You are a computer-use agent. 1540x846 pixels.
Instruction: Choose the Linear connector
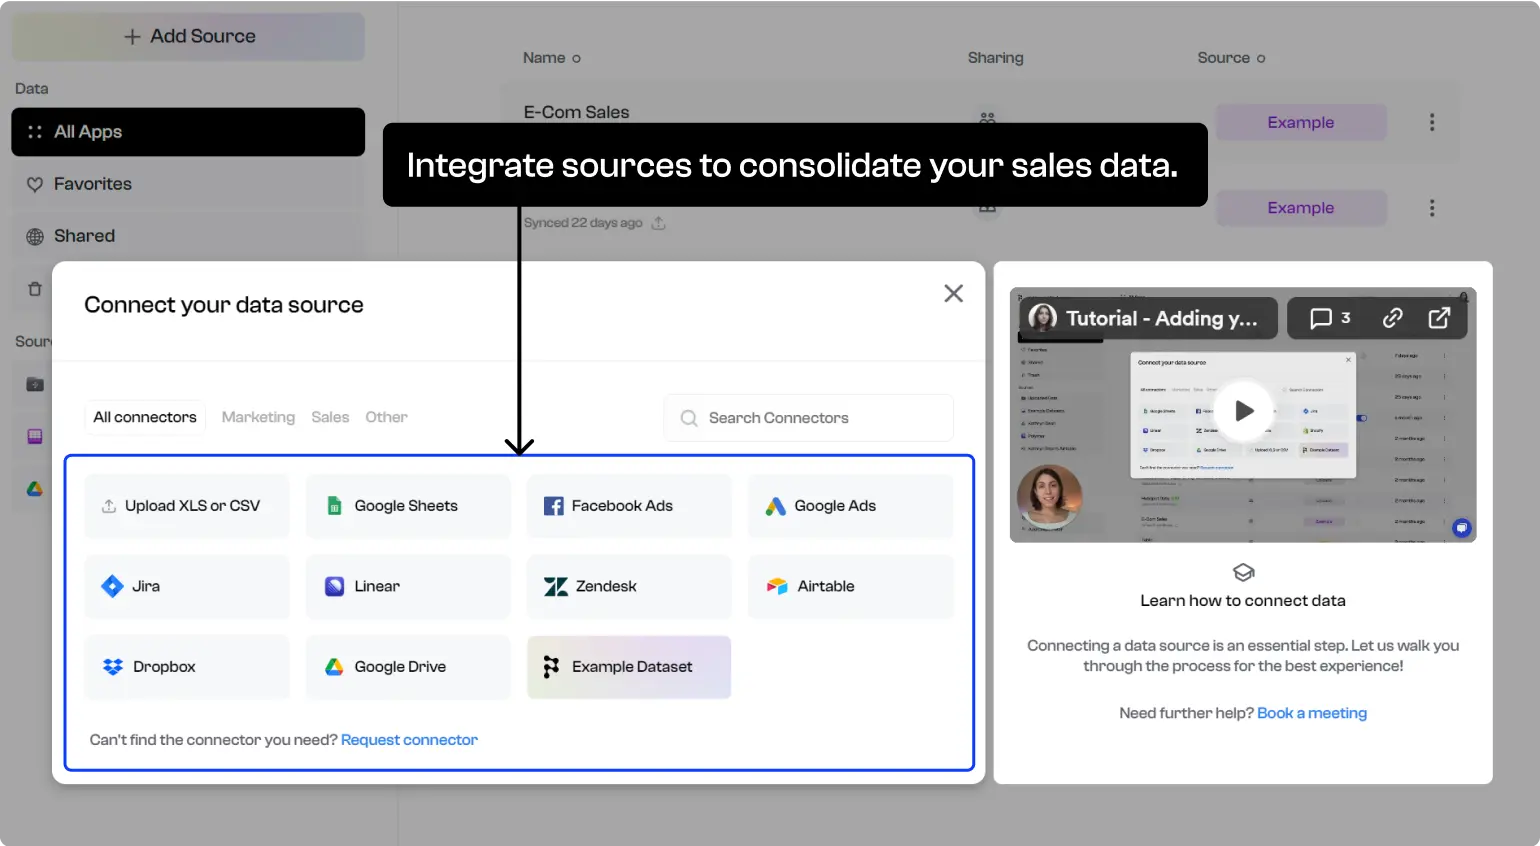point(408,586)
